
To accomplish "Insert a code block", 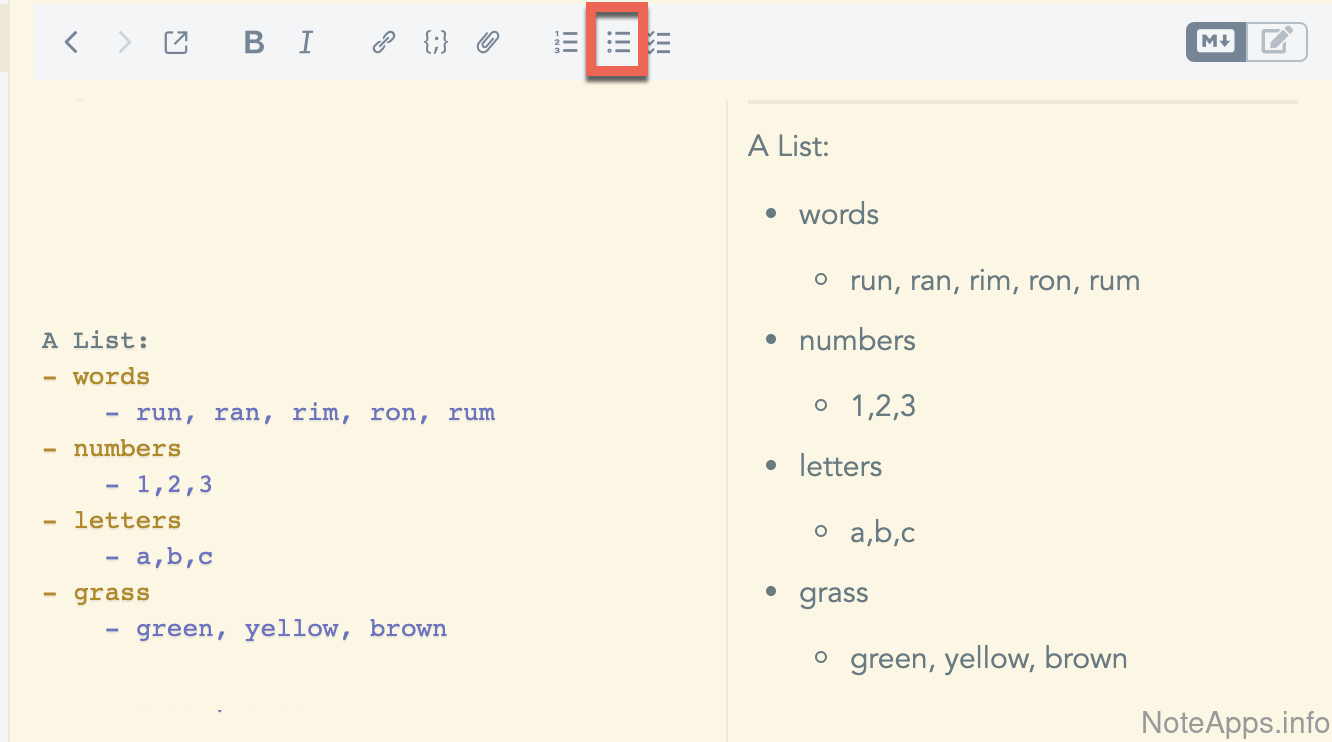I will click(x=435, y=42).
